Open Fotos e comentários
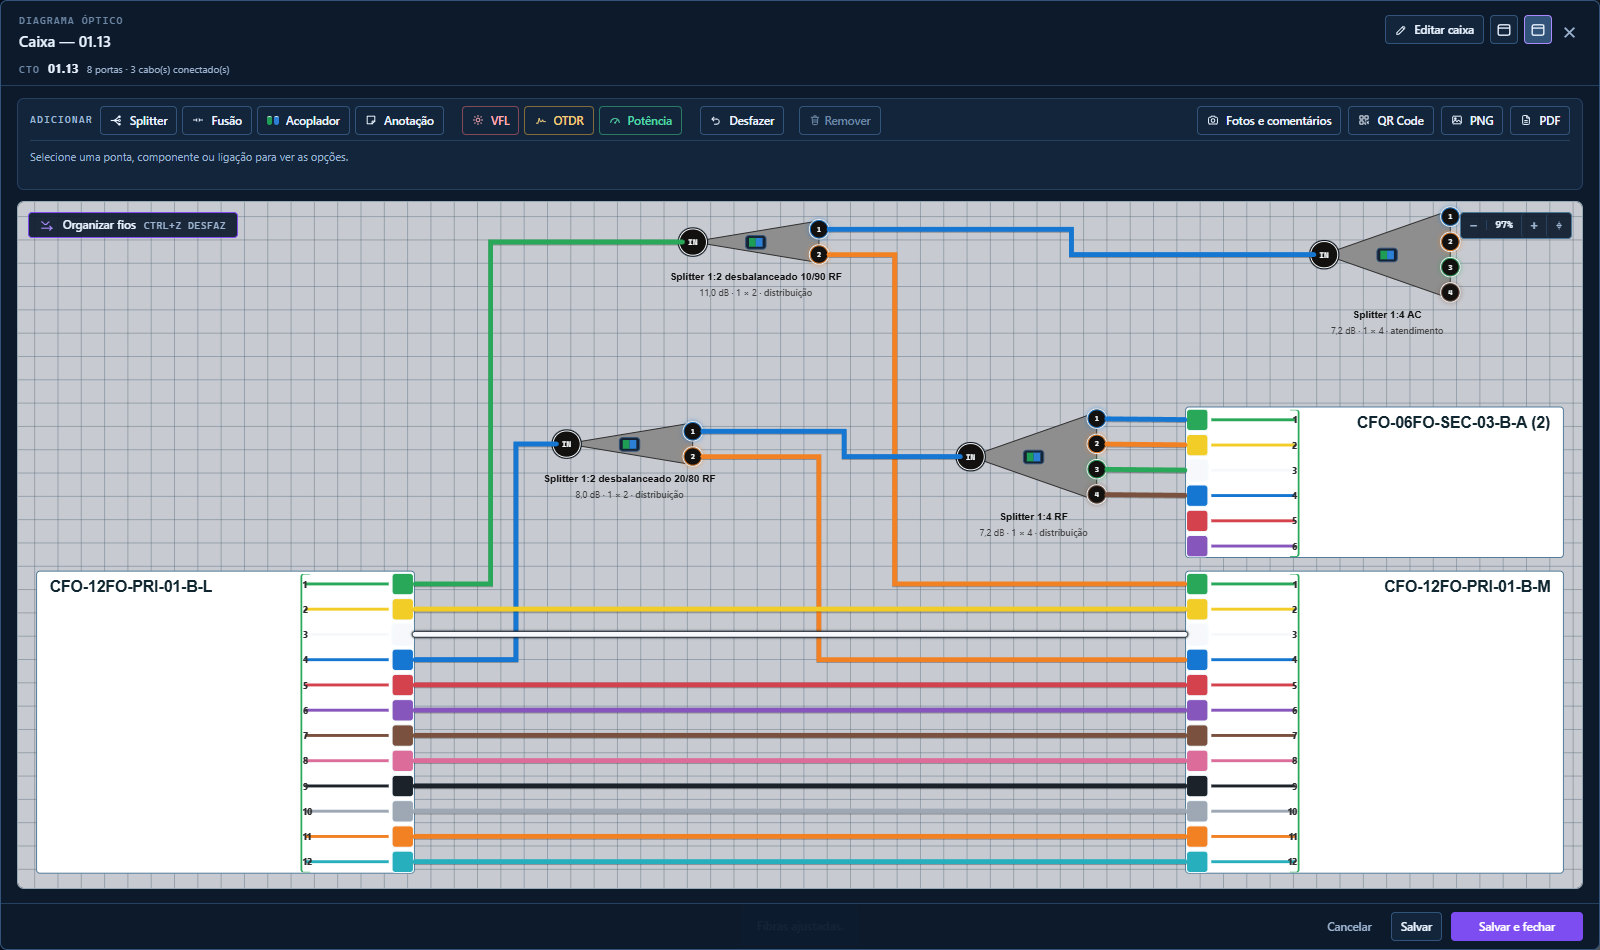1600x950 pixels. pos(1269,121)
